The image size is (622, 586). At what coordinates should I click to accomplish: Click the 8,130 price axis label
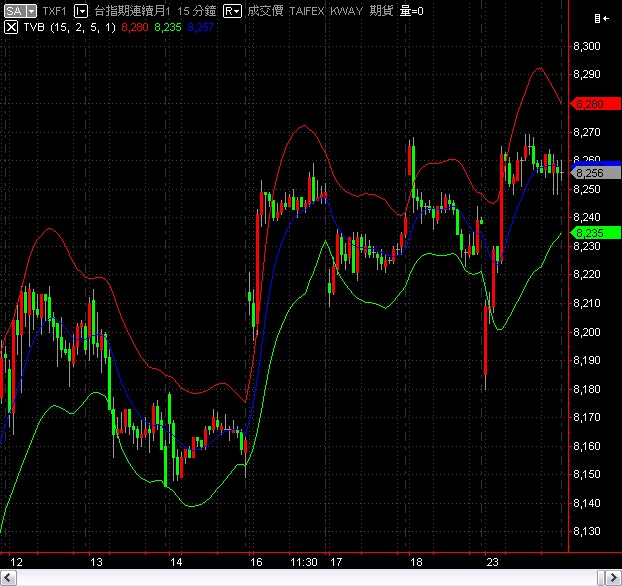coord(587,531)
